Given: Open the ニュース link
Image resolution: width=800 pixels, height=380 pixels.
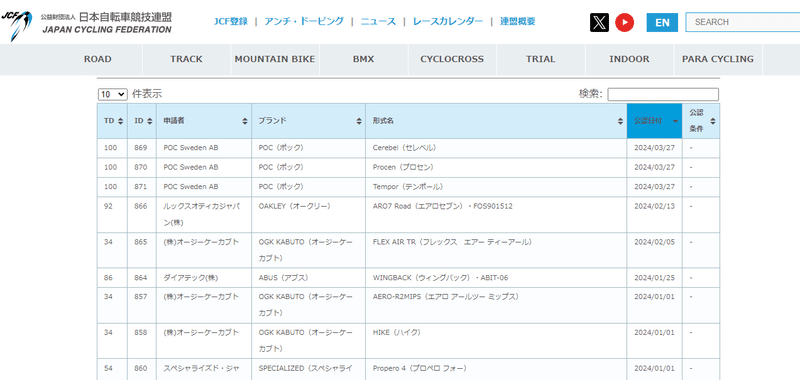Looking at the screenshot, I should (x=378, y=21).
